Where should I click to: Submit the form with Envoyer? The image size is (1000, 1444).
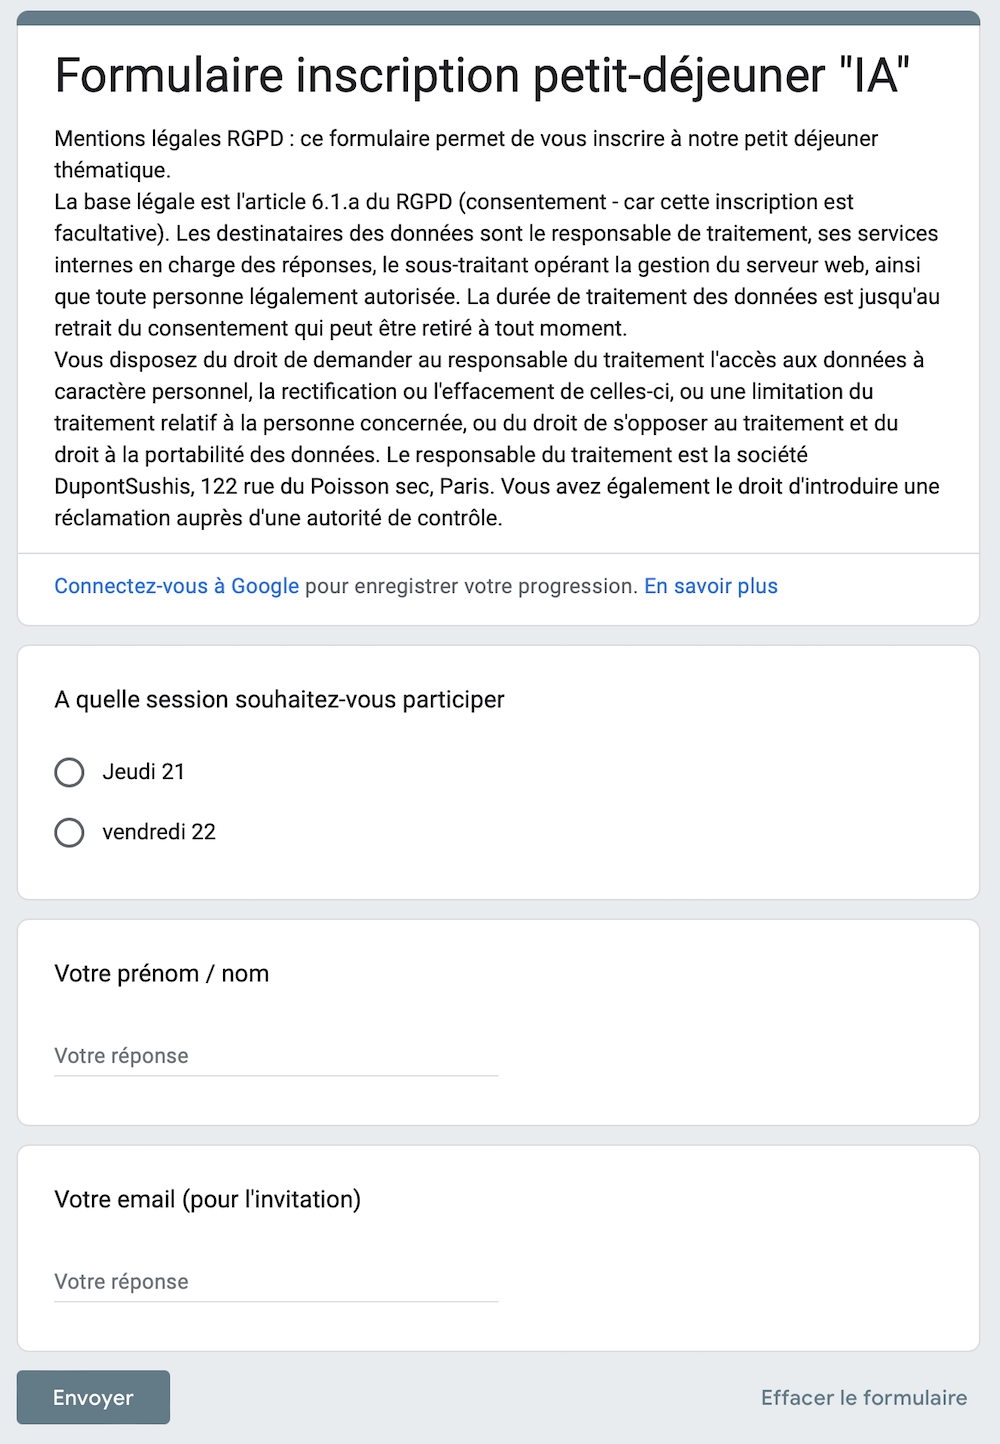coord(93,1397)
